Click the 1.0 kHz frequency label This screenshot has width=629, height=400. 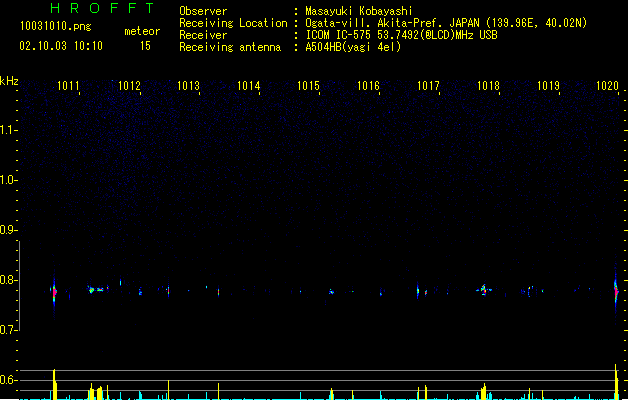(8, 180)
